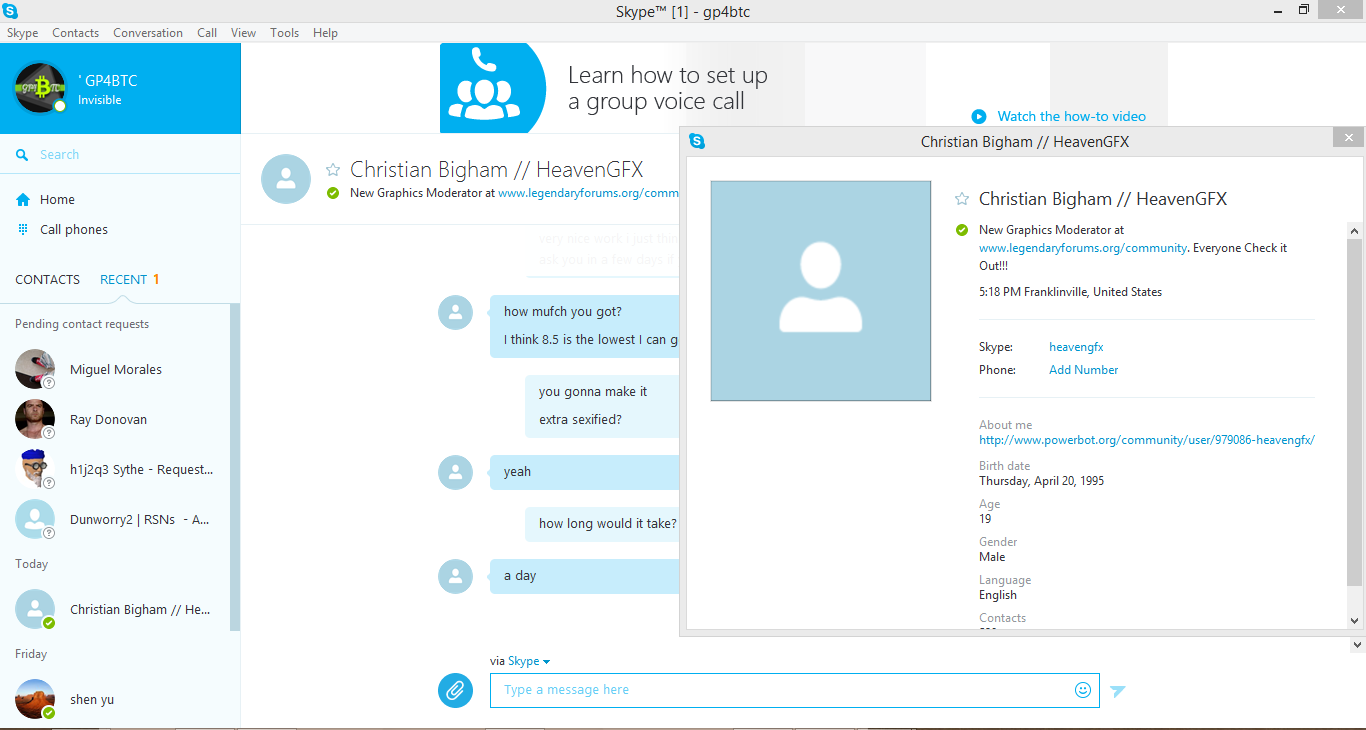Open Call phones dial pad
Image resolution: width=1366 pixels, height=730 pixels.
(x=73, y=229)
